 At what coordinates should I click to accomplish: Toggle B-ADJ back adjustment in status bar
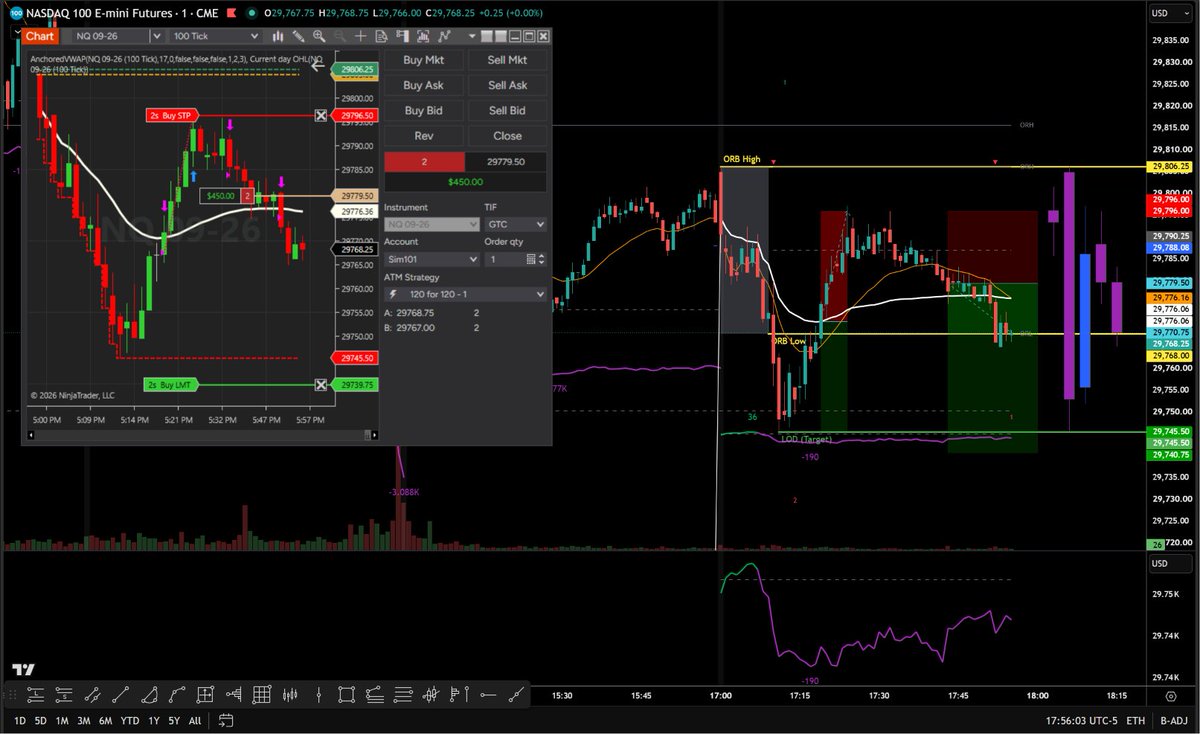1172,721
